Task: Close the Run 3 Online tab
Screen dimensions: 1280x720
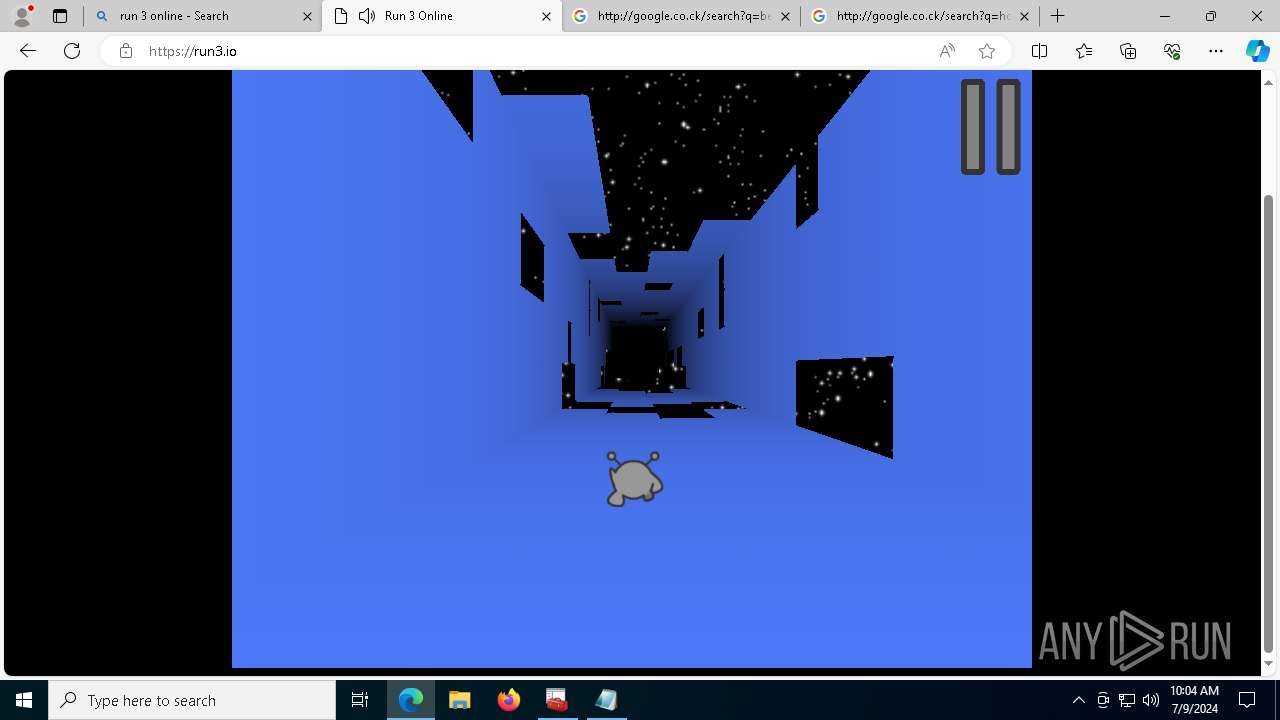Action: click(x=546, y=16)
